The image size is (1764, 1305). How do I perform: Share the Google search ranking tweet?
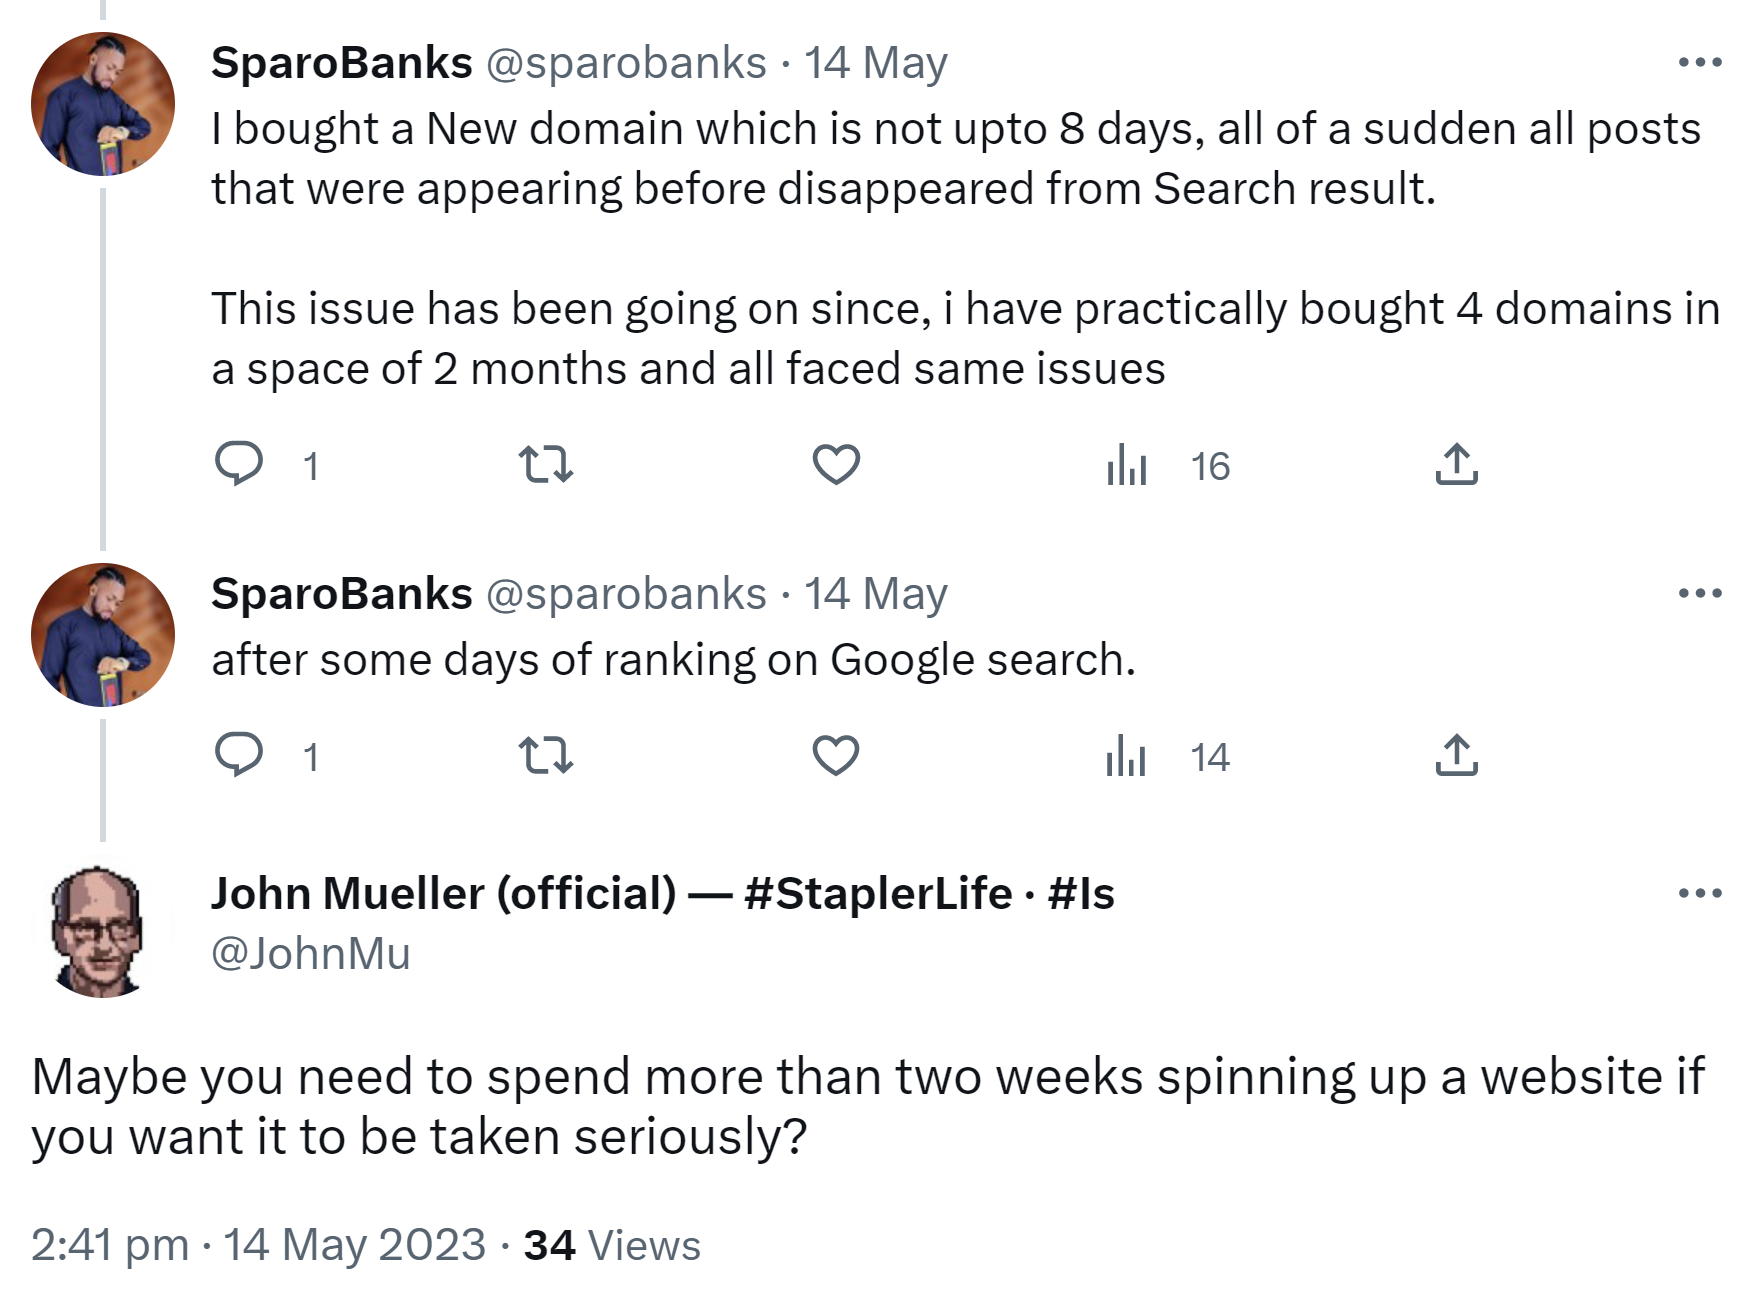[x=1456, y=755]
